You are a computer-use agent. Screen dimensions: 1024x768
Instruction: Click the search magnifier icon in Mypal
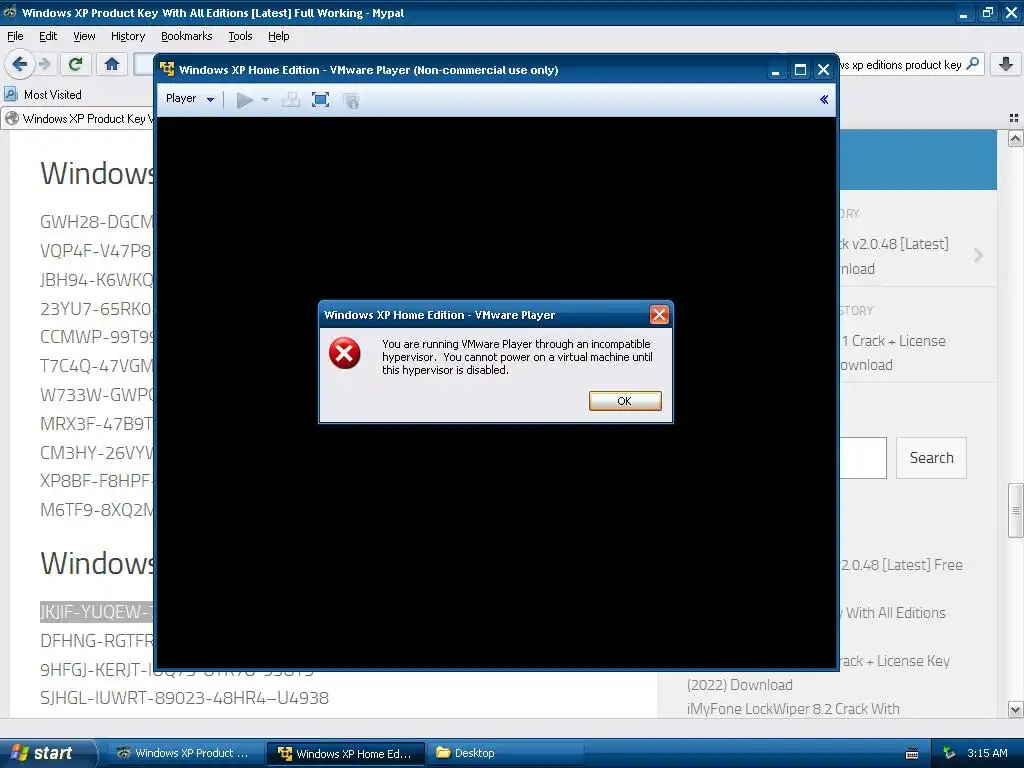point(972,64)
